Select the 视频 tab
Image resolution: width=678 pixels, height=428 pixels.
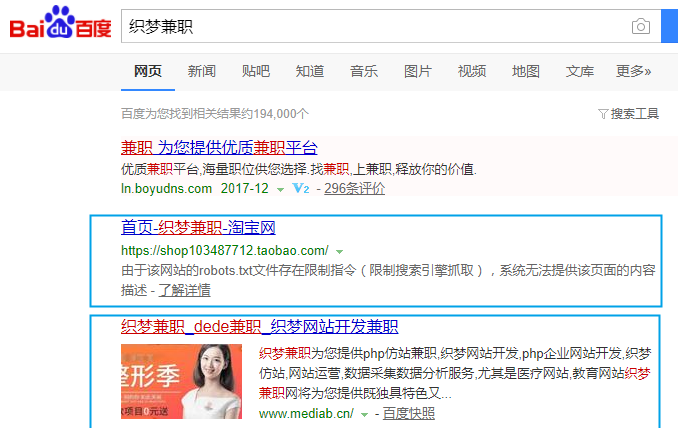pos(472,71)
